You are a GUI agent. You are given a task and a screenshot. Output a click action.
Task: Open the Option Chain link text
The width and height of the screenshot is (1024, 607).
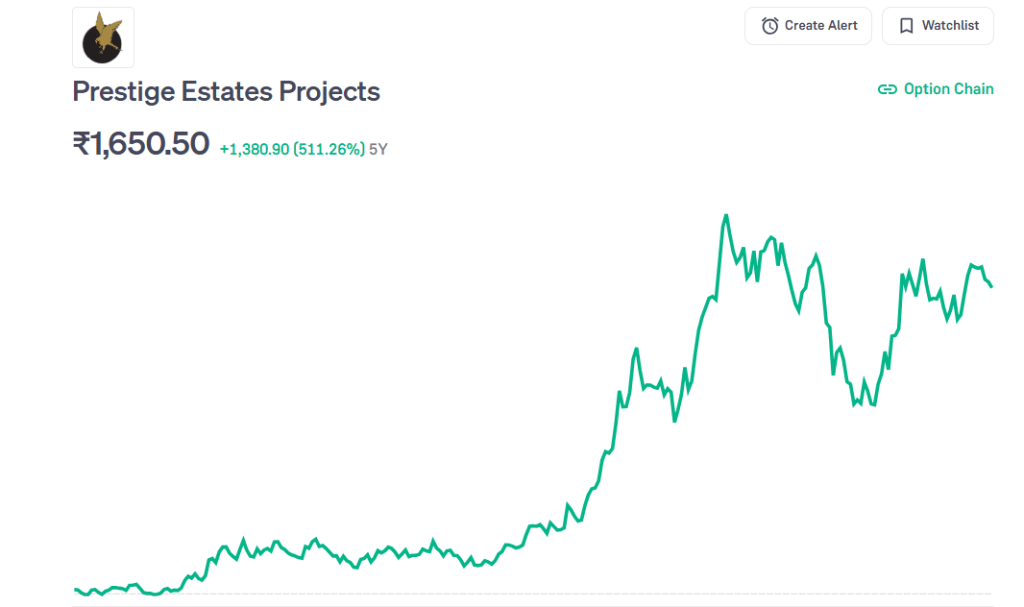(x=948, y=89)
